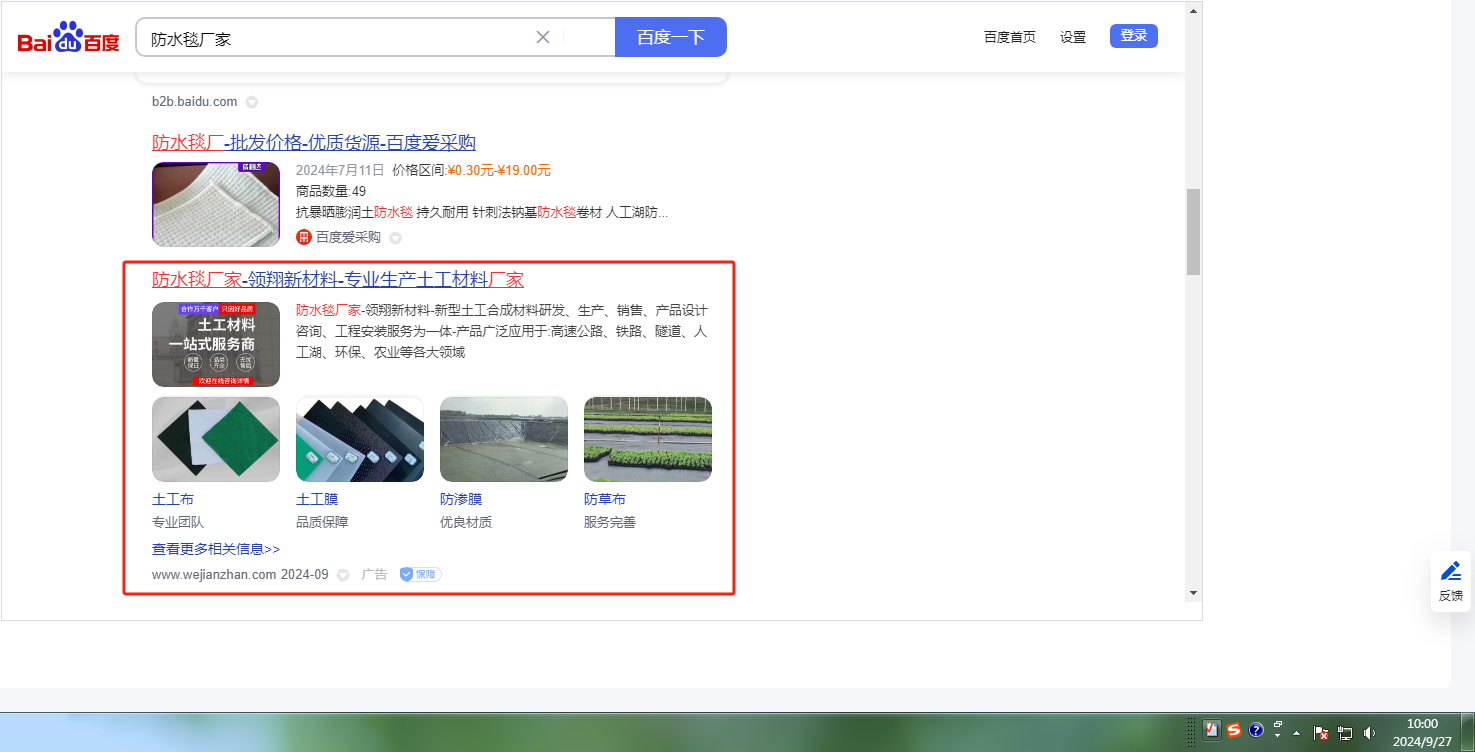Click the 防草布 product image
The height and width of the screenshot is (752, 1475).
[x=648, y=439]
